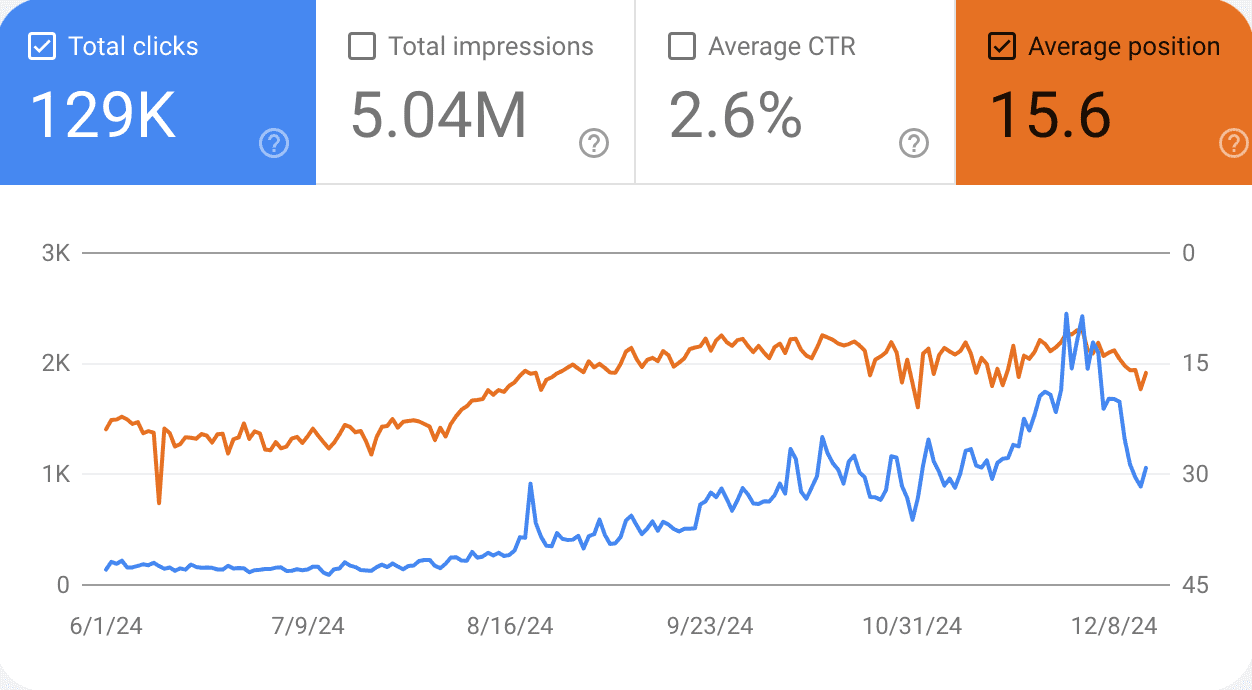1252x690 pixels.
Task: Click the 5.04M impressions value
Action: [438, 115]
